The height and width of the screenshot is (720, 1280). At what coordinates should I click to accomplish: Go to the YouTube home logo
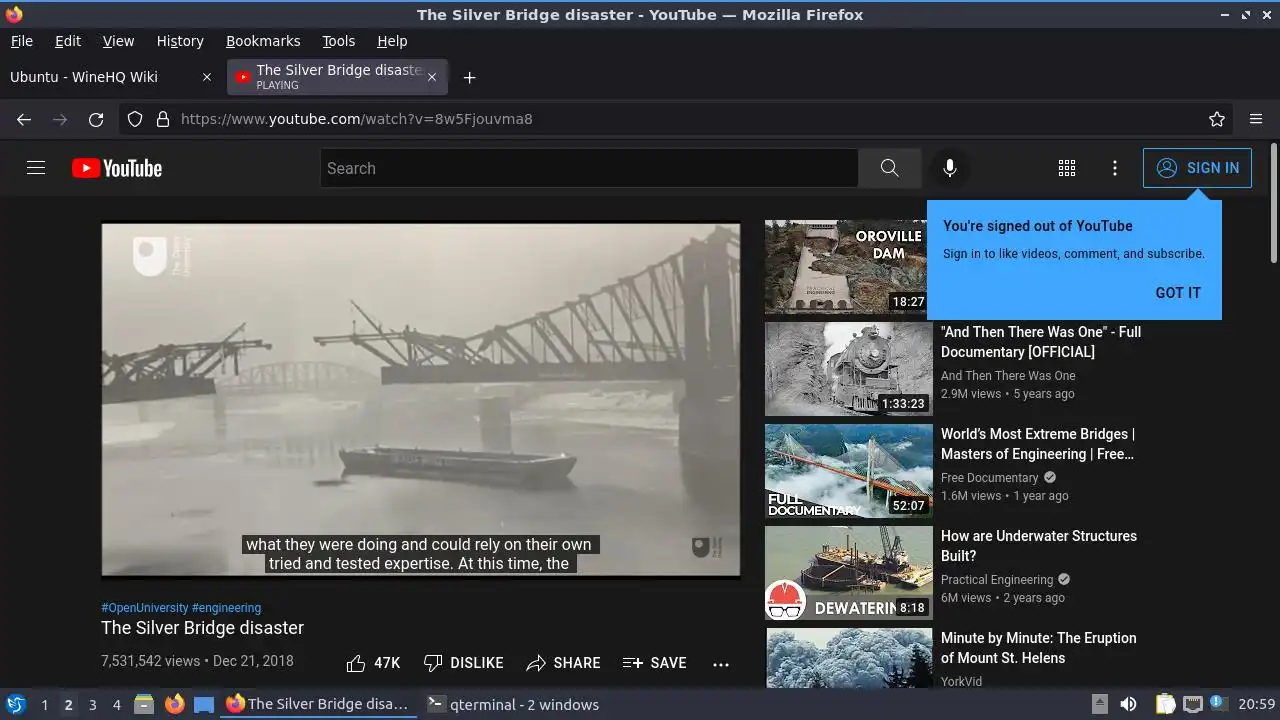coord(117,168)
